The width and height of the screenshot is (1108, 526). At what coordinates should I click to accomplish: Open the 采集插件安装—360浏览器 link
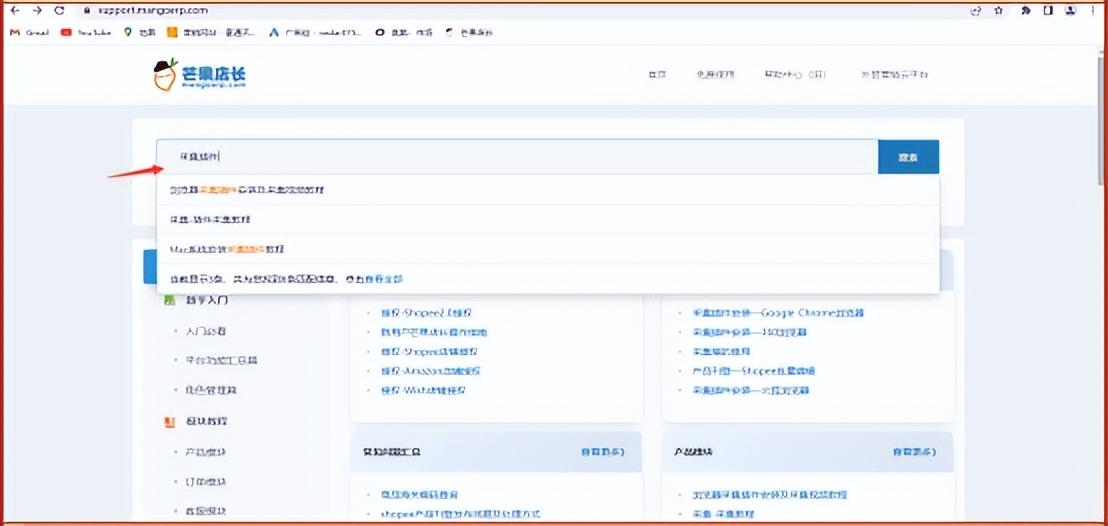tap(750, 332)
